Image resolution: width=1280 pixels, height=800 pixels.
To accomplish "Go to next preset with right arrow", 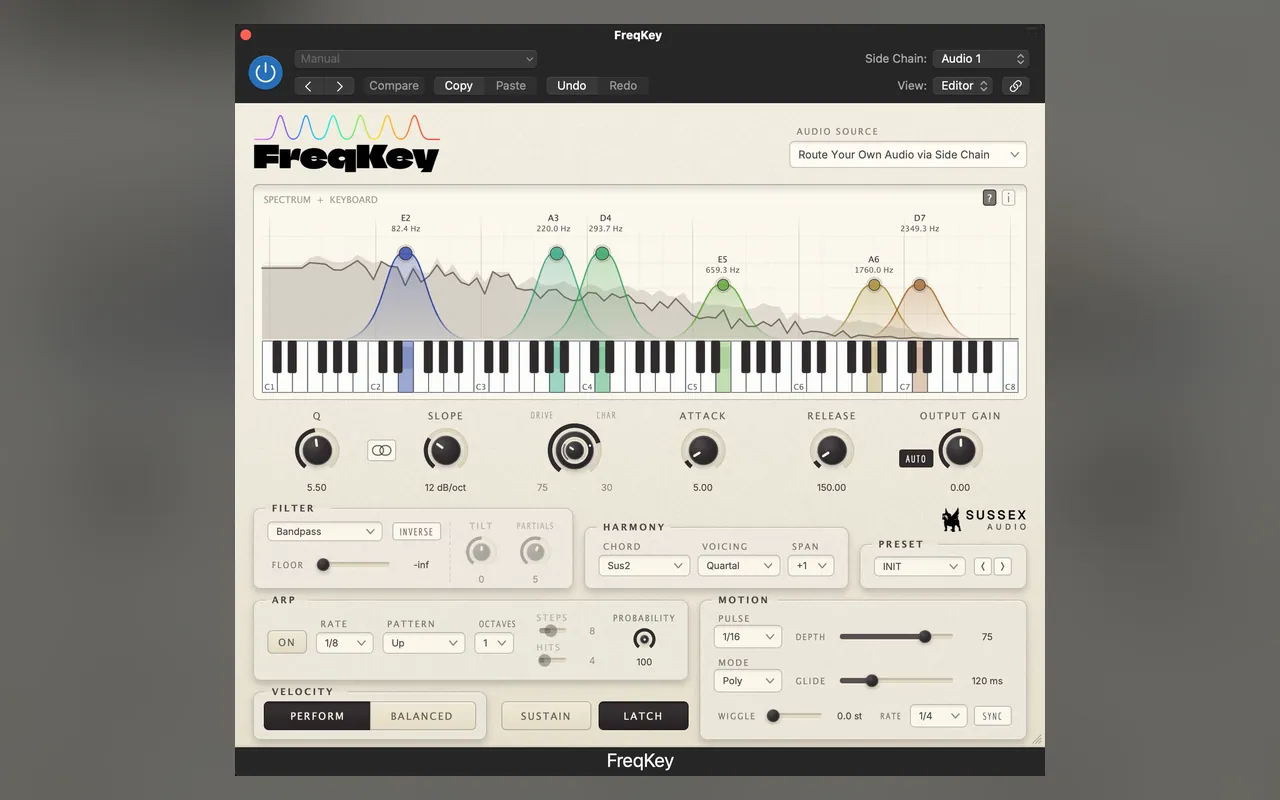I will pos(340,86).
